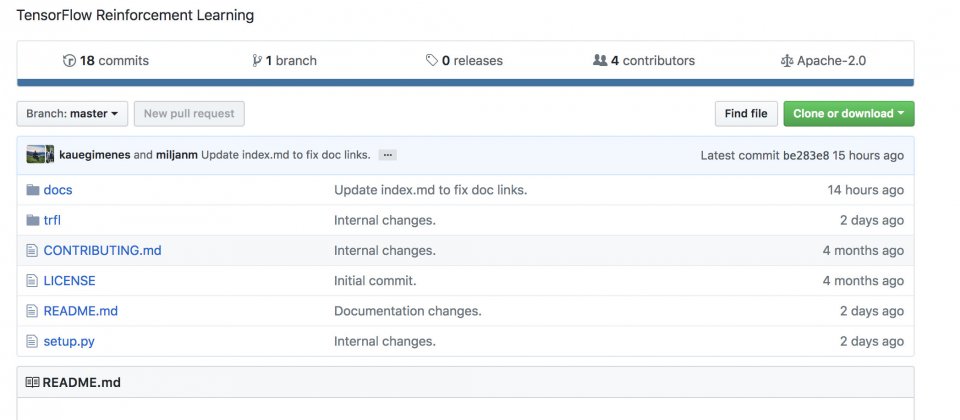The width and height of the screenshot is (960, 420).
Task: Click the CONTRIBUTING.md file icon
Action: 32,250
